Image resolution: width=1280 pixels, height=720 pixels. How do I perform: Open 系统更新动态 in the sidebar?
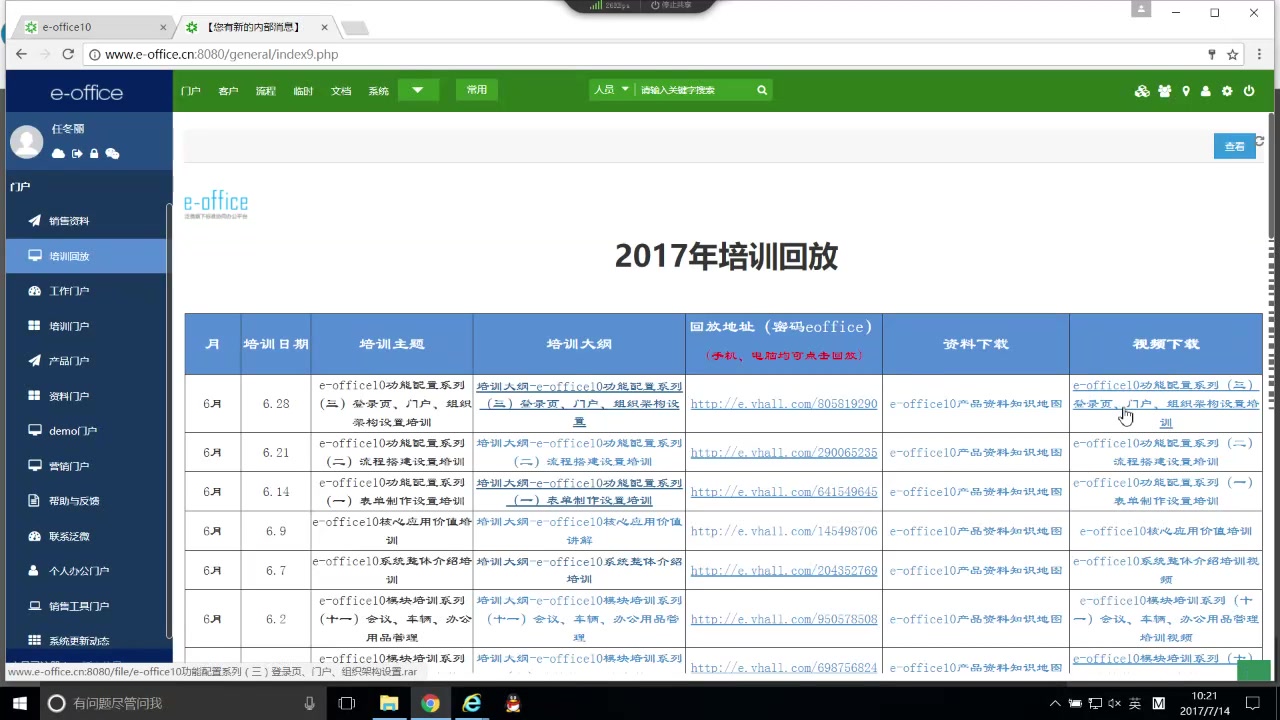point(86,641)
